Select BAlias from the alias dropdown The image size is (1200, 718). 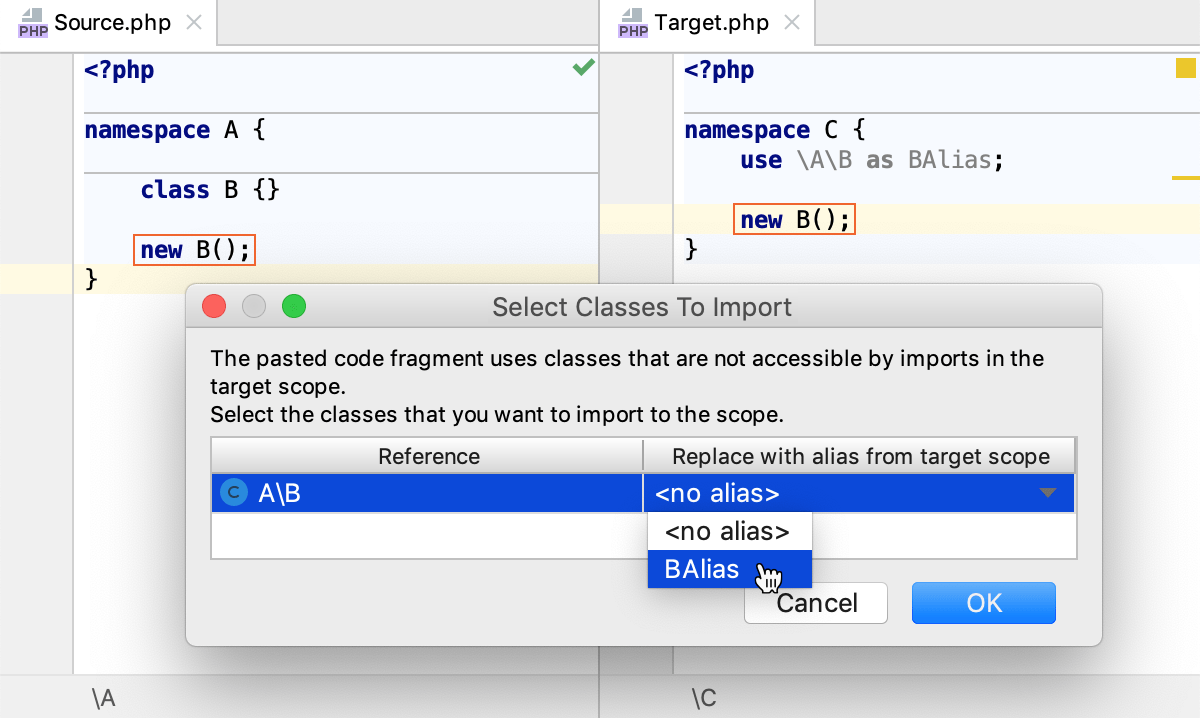click(700, 570)
